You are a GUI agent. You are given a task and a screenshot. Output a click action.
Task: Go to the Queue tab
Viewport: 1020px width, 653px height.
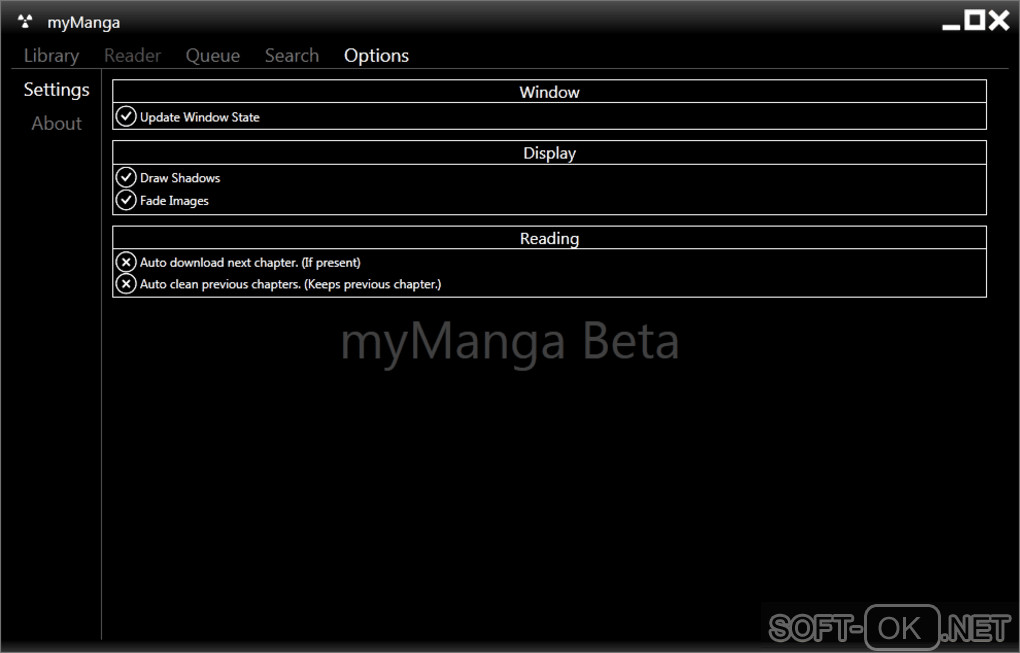[213, 56]
